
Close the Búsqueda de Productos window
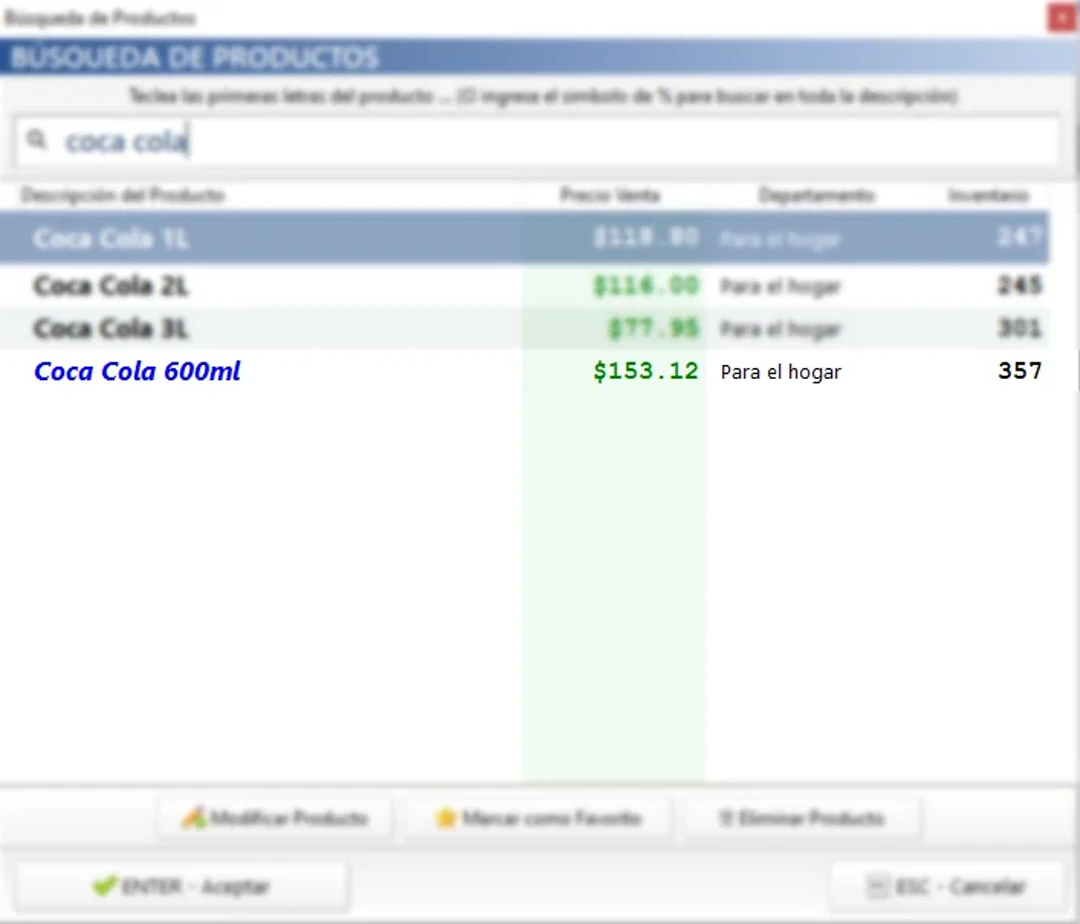pyautogui.click(x=1061, y=18)
